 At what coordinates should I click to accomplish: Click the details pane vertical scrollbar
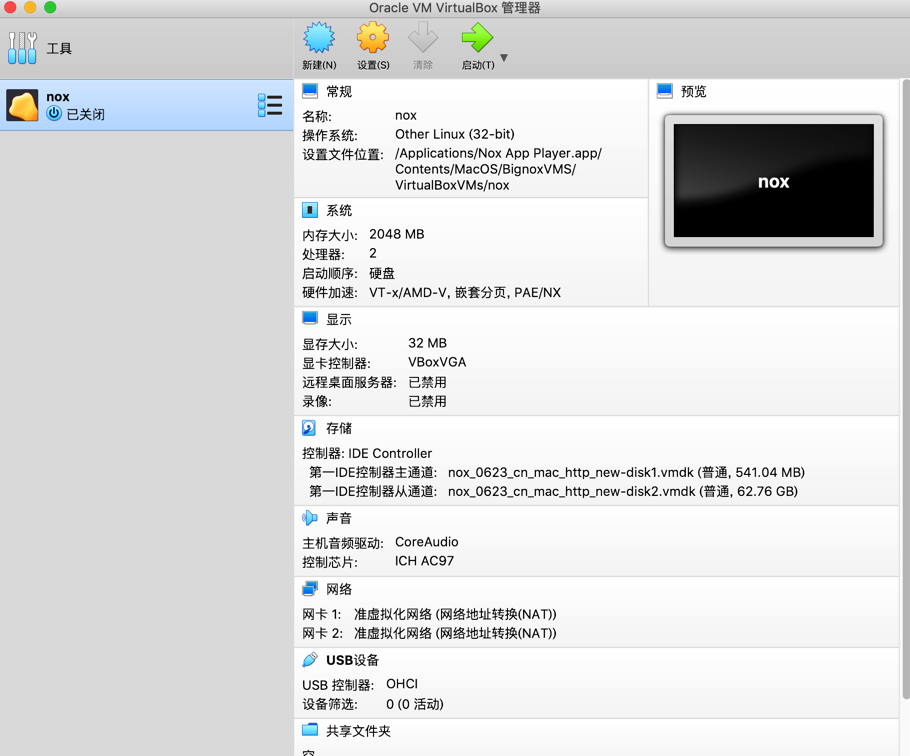[x=906, y=389]
